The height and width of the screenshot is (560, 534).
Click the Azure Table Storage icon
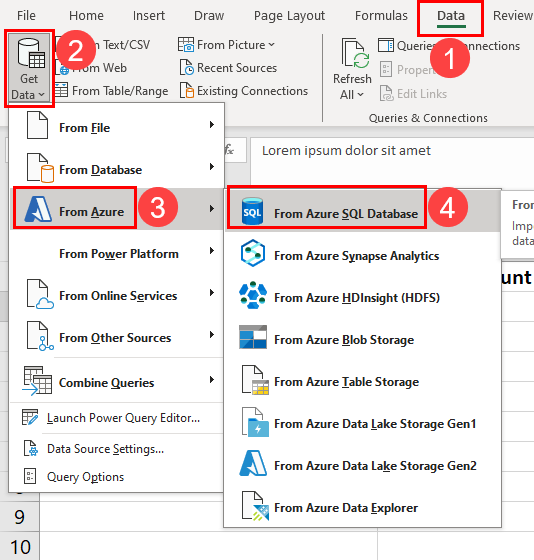(255, 380)
